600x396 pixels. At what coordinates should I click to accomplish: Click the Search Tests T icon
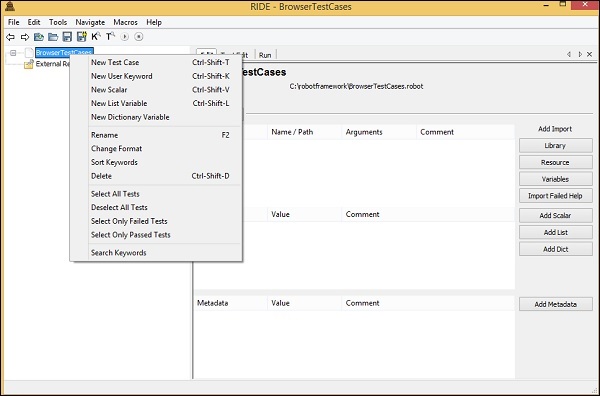110,36
